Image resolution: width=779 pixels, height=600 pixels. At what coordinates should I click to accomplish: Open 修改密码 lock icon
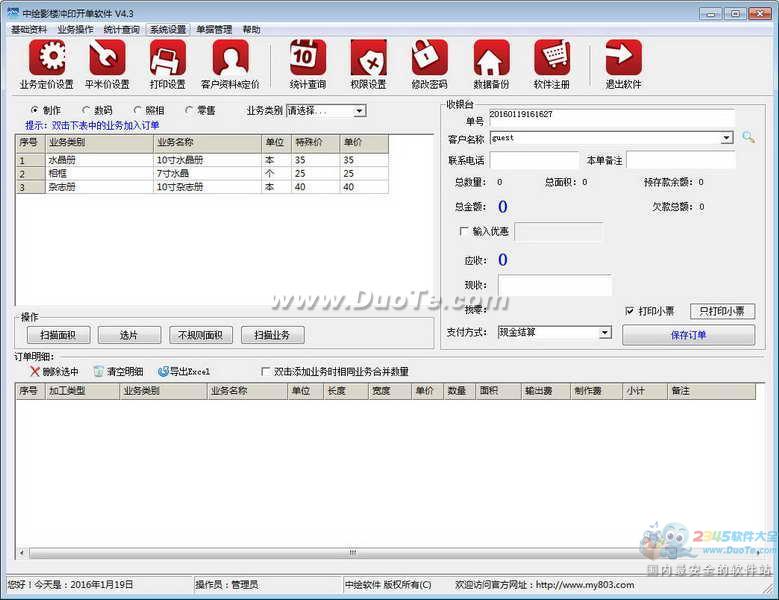[429, 59]
